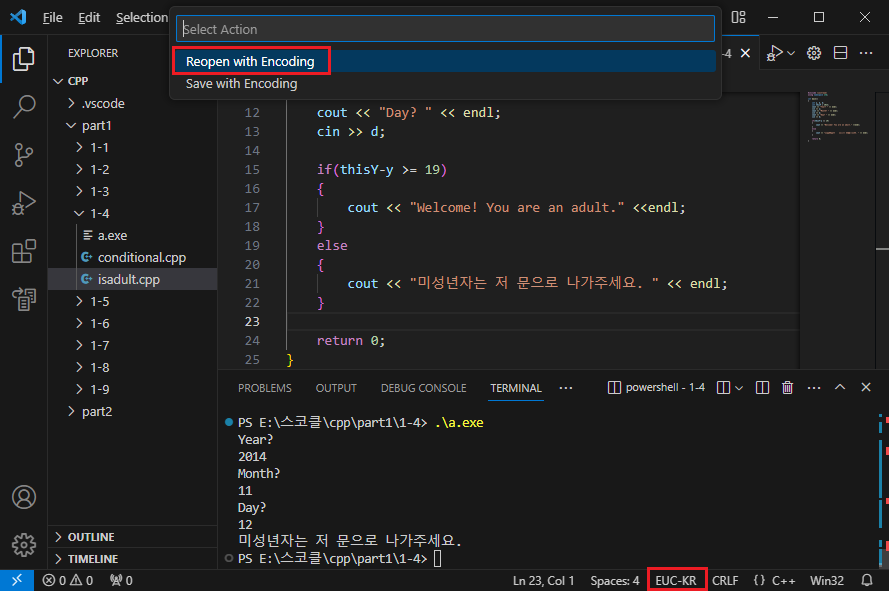This screenshot has width=889, height=591.
Task: Open the File menu
Action: pyautogui.click(x=53, y=18)
